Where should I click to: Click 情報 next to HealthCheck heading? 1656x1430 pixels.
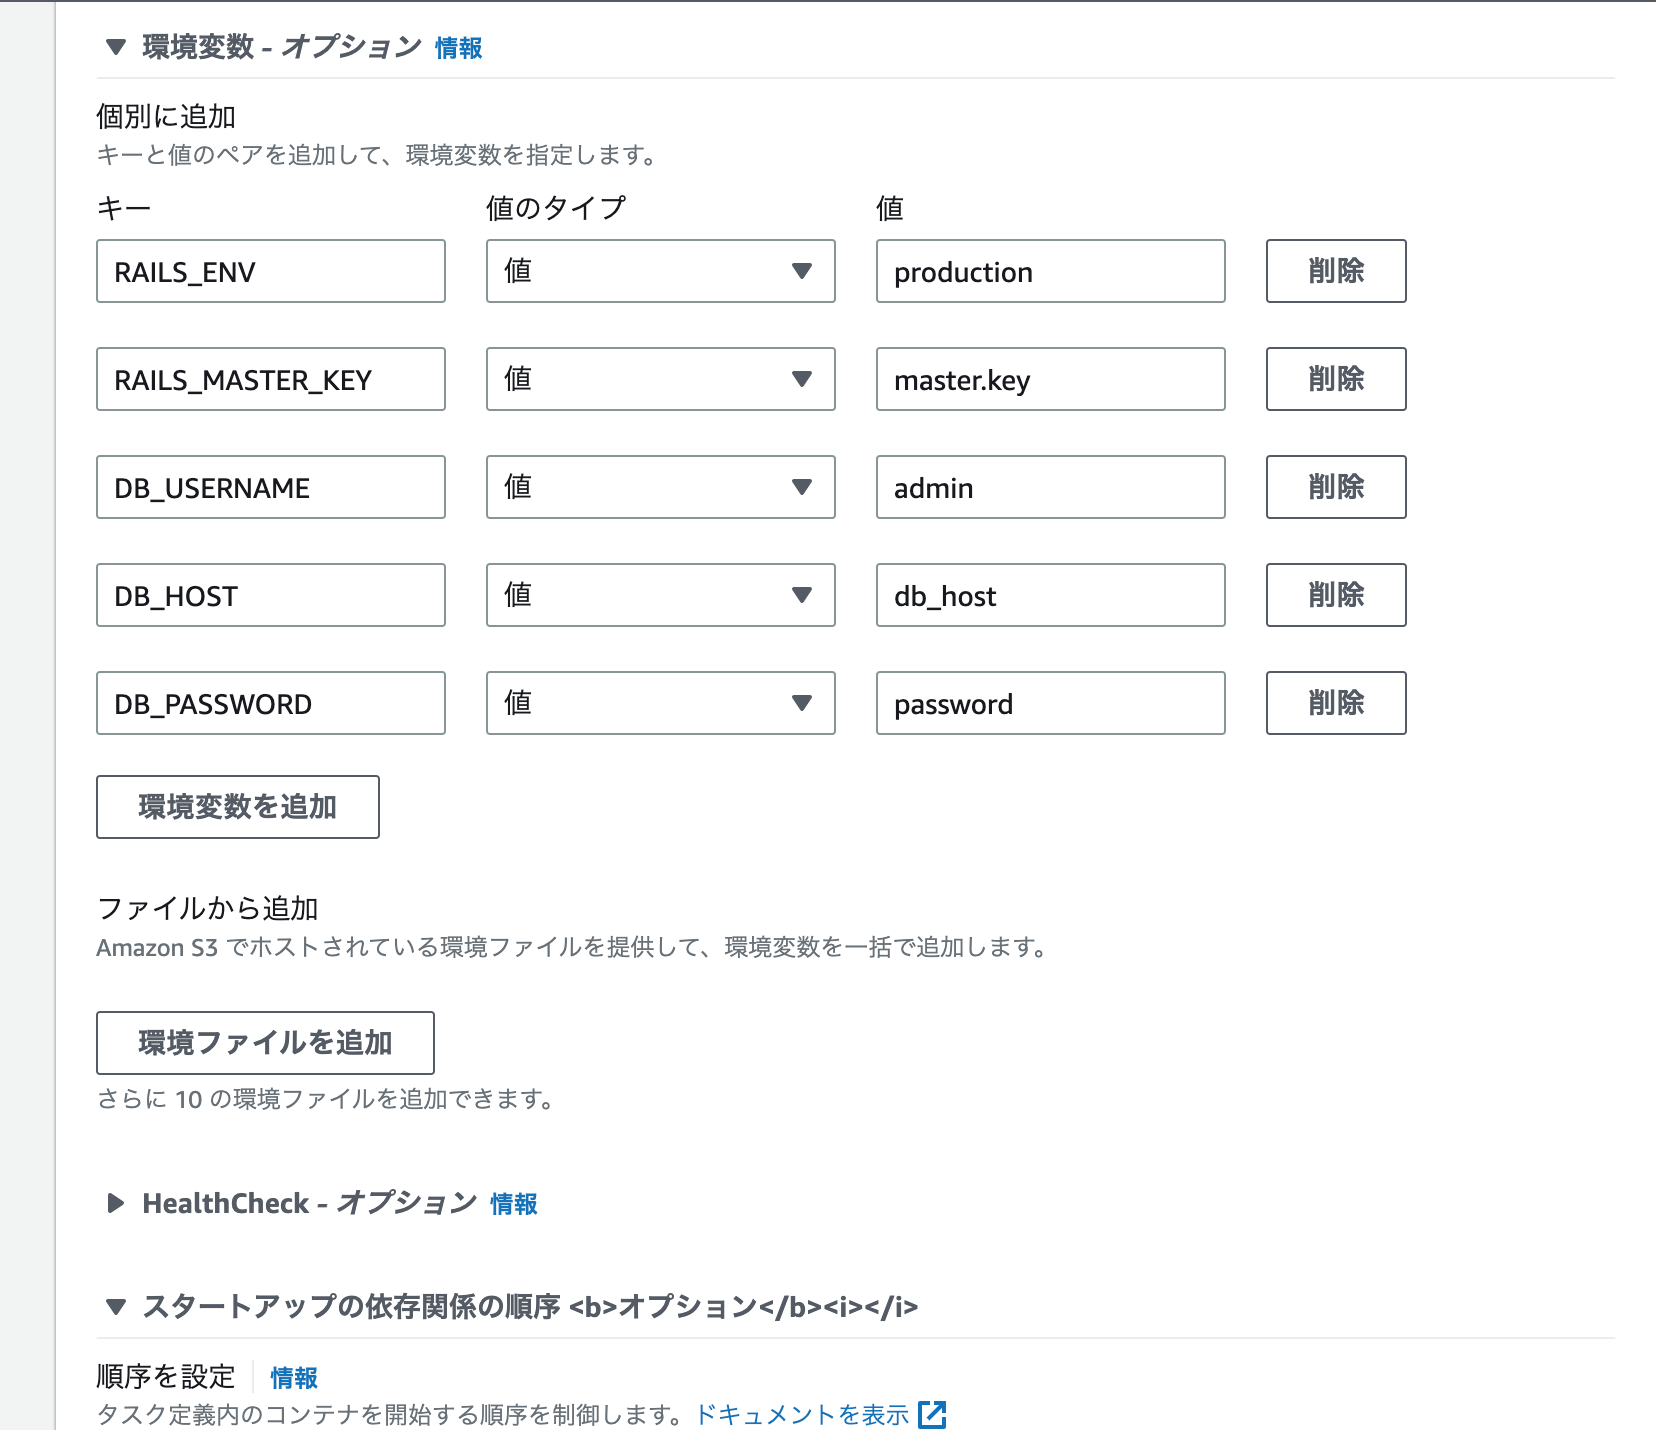tap(512, 1205)
